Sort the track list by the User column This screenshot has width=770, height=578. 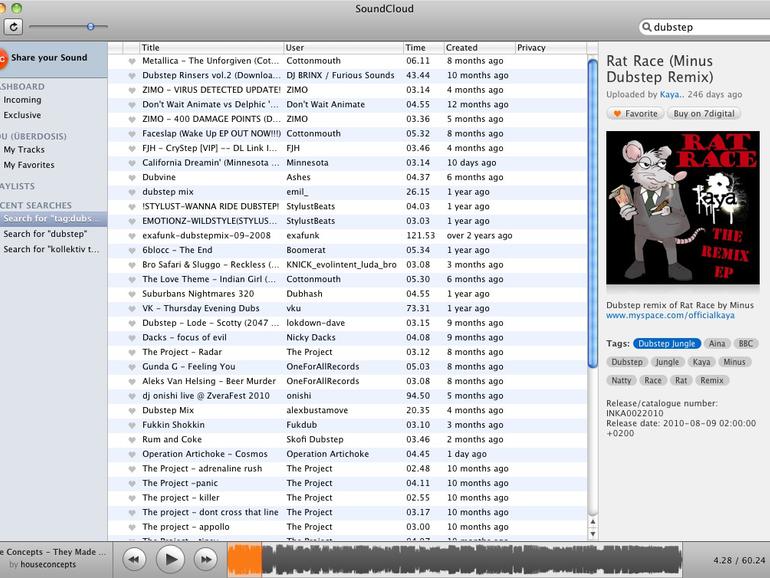[343, 48]
